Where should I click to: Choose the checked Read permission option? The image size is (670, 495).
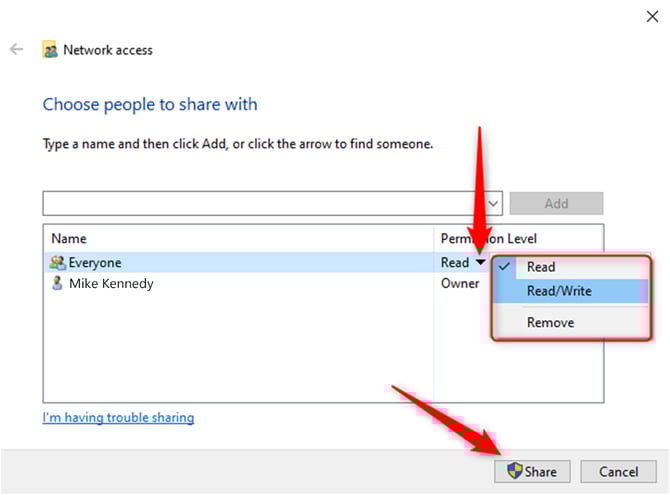[x=541, y=267]
